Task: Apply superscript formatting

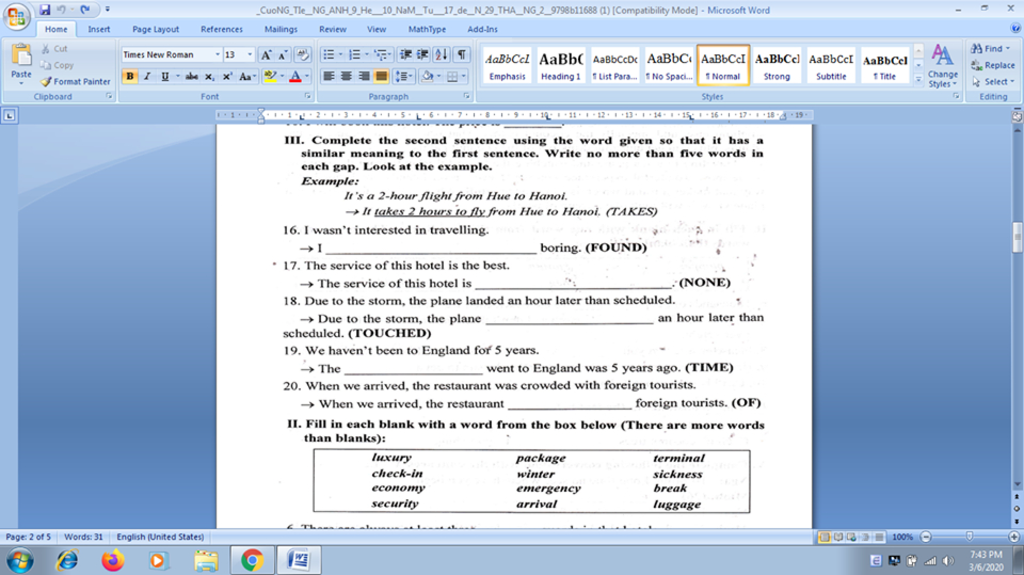Action: [227, 76]
